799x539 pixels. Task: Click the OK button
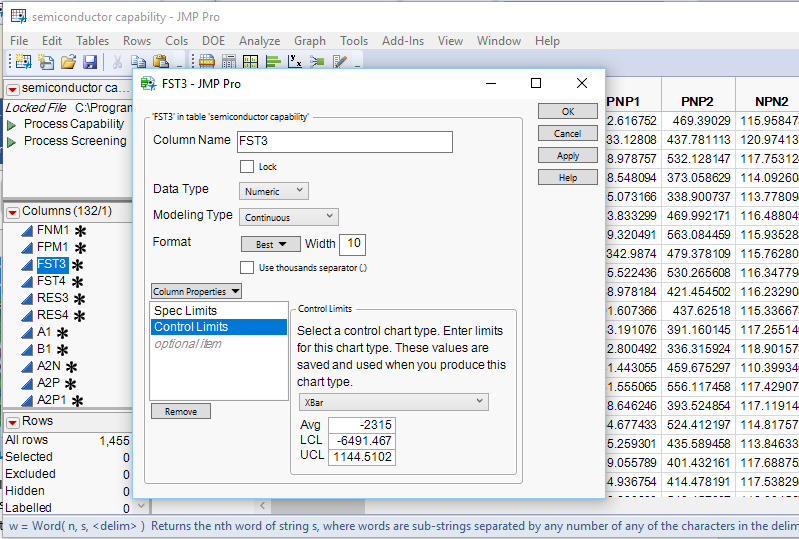(x=568, y=112)
